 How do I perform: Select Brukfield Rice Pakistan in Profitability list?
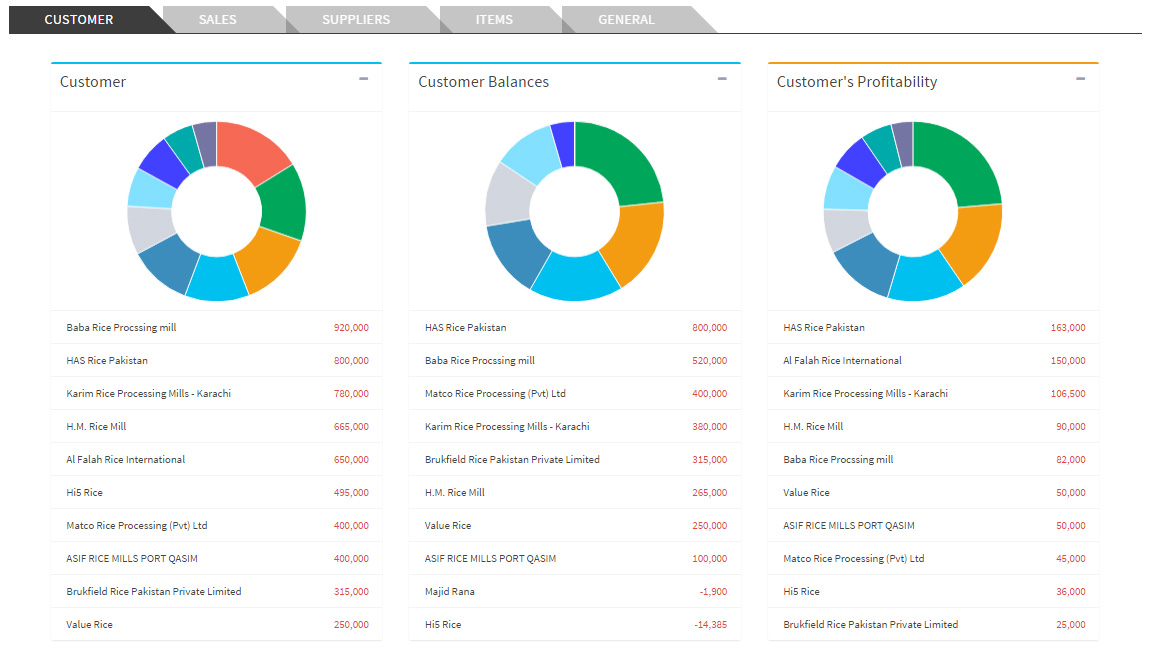coord(933,624)
